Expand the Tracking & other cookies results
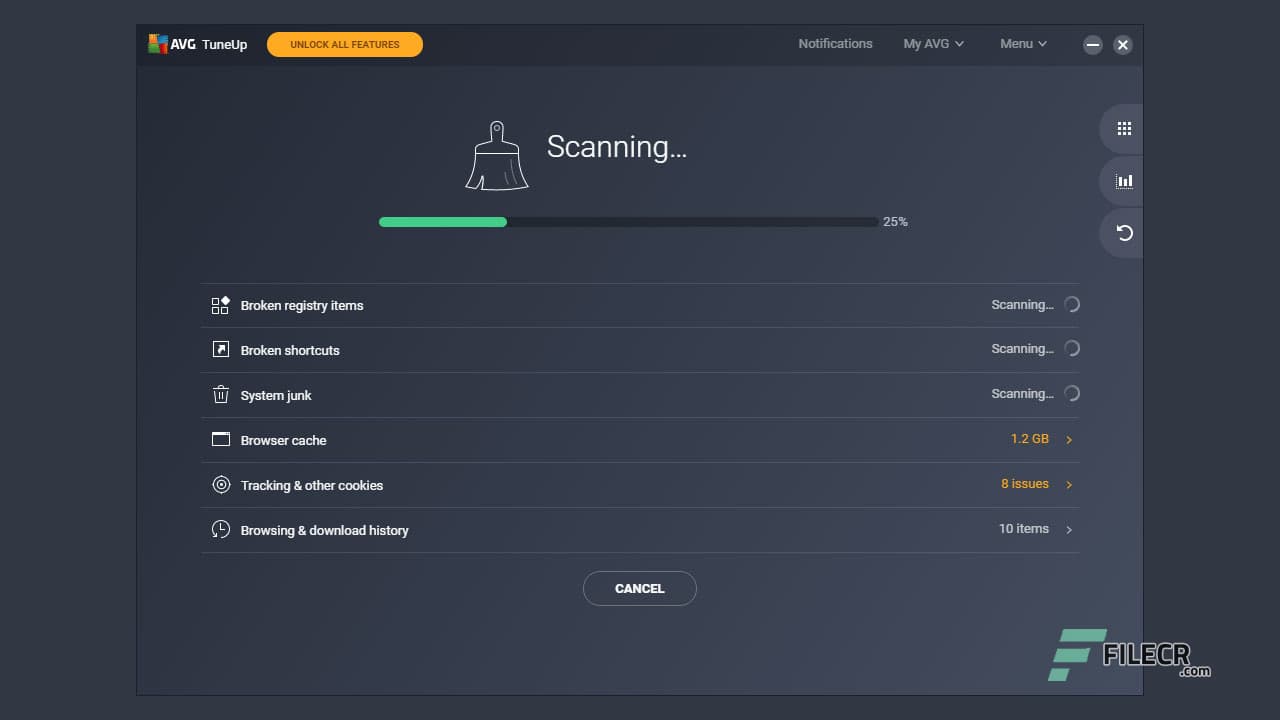1280x720 pixels. point(1068,484)
